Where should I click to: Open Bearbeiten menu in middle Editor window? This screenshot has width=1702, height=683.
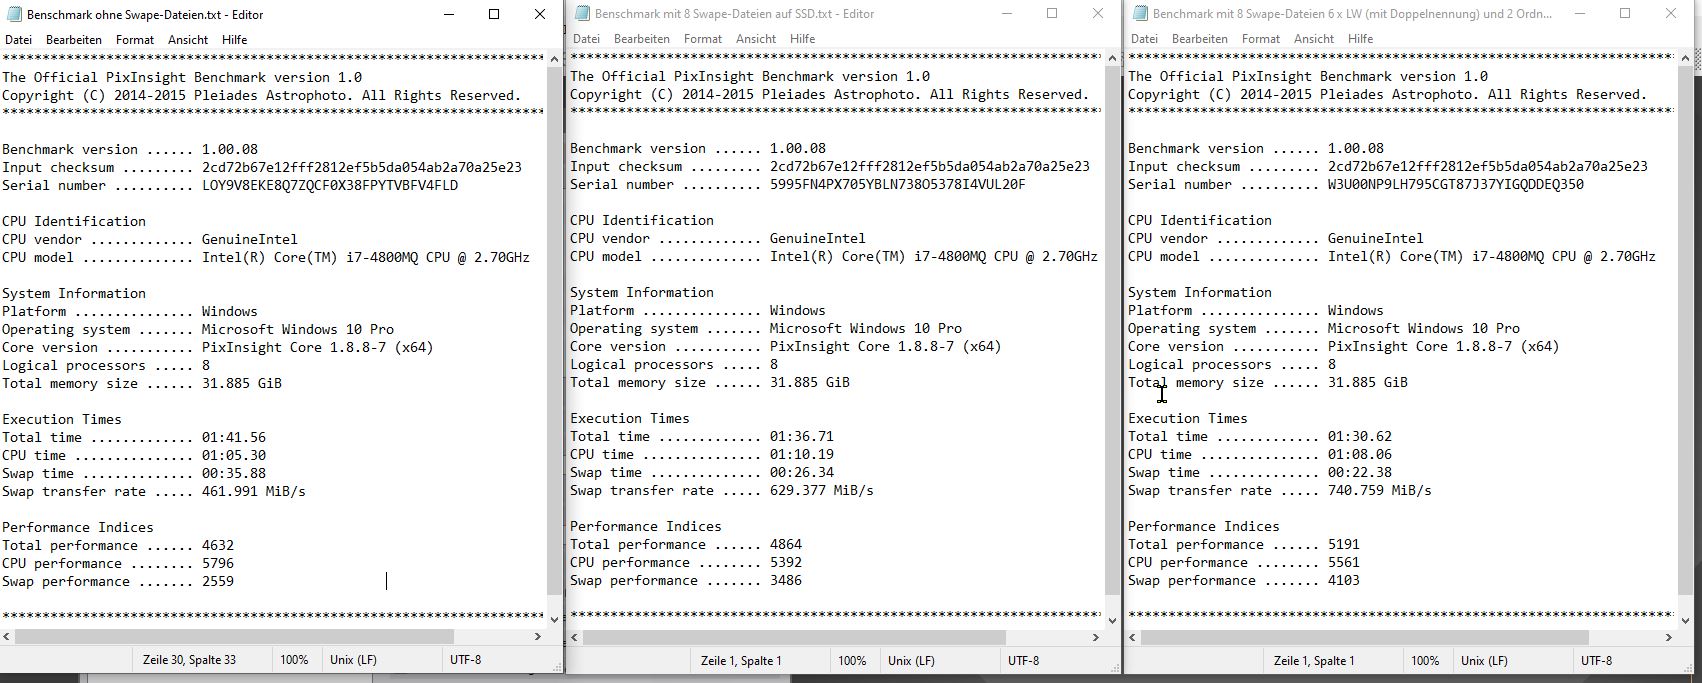tap(642, 38)
